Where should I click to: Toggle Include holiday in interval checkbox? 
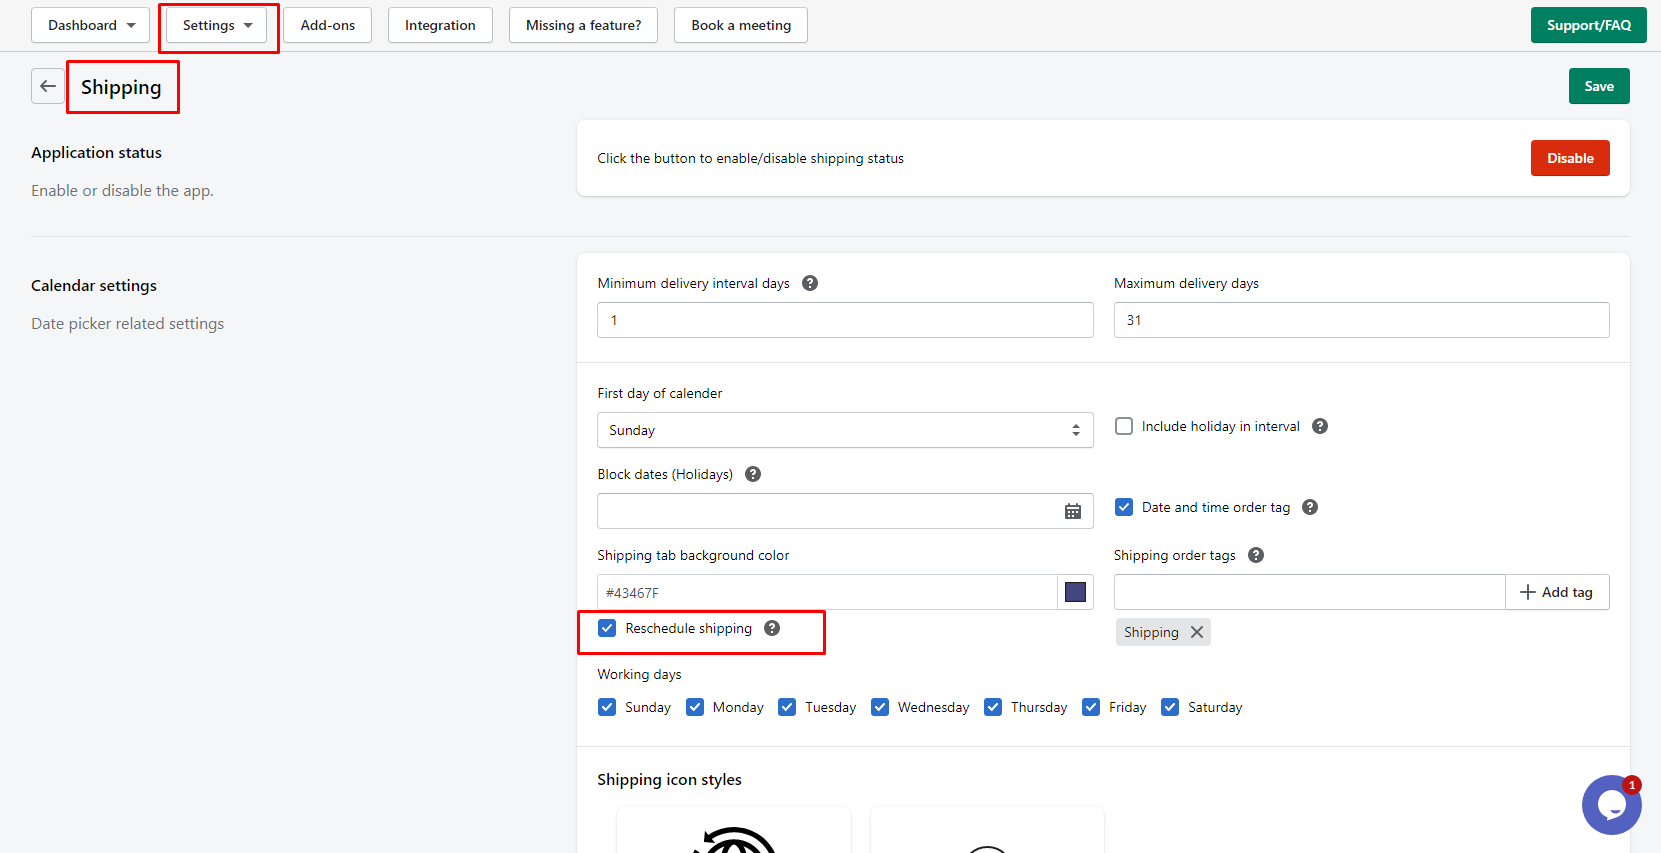(x=1124, y=426)
